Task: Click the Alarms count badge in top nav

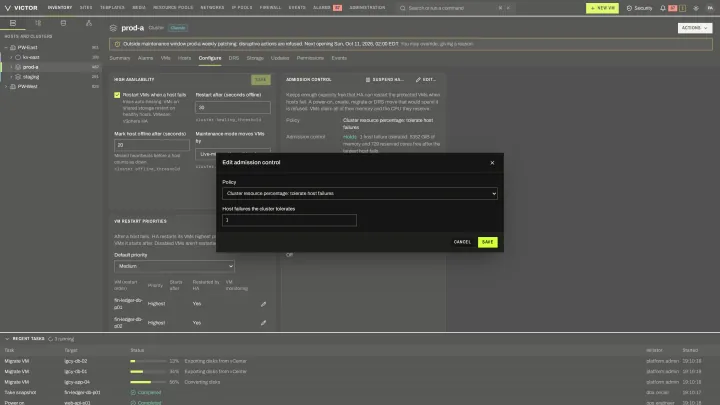Action: click(x=337, y=8)
